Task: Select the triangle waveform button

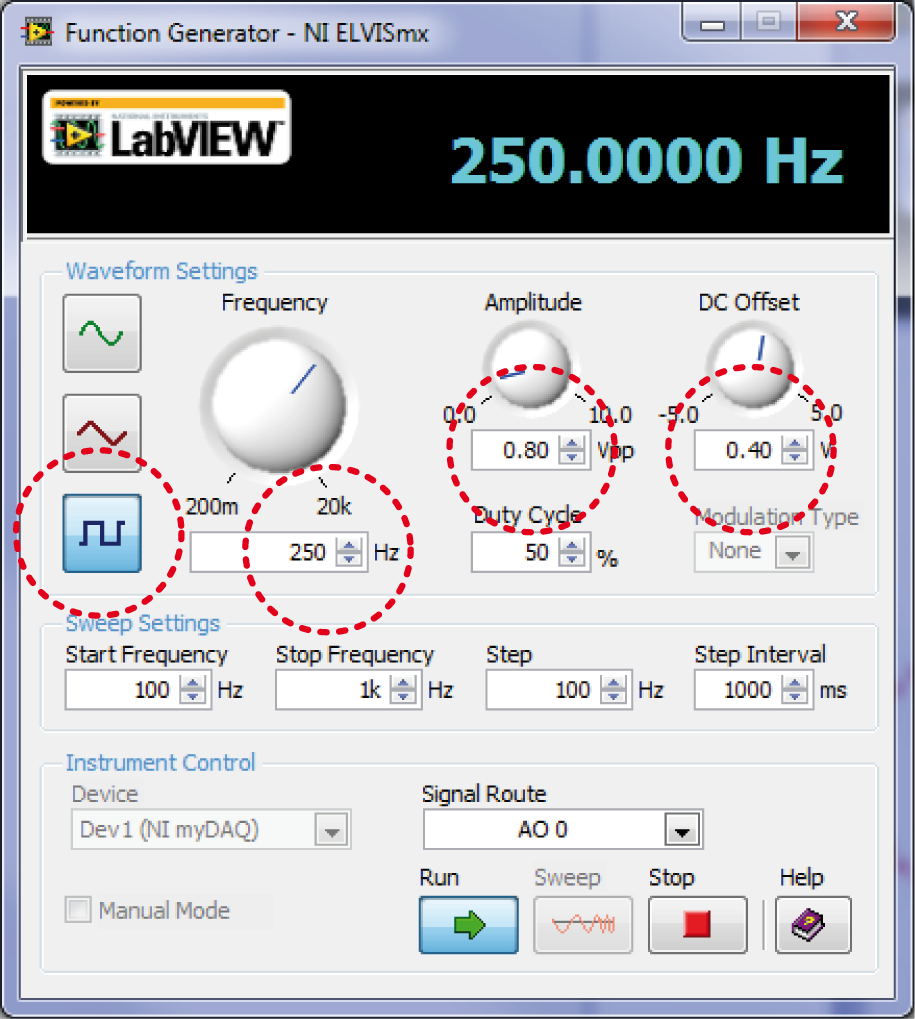Action: point(102,433)
